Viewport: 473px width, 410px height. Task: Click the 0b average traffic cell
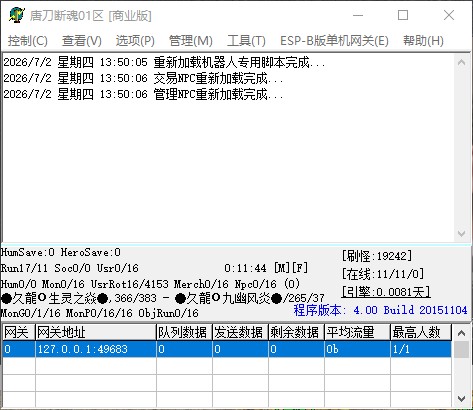pyautogui.click(x=357, y=349)
